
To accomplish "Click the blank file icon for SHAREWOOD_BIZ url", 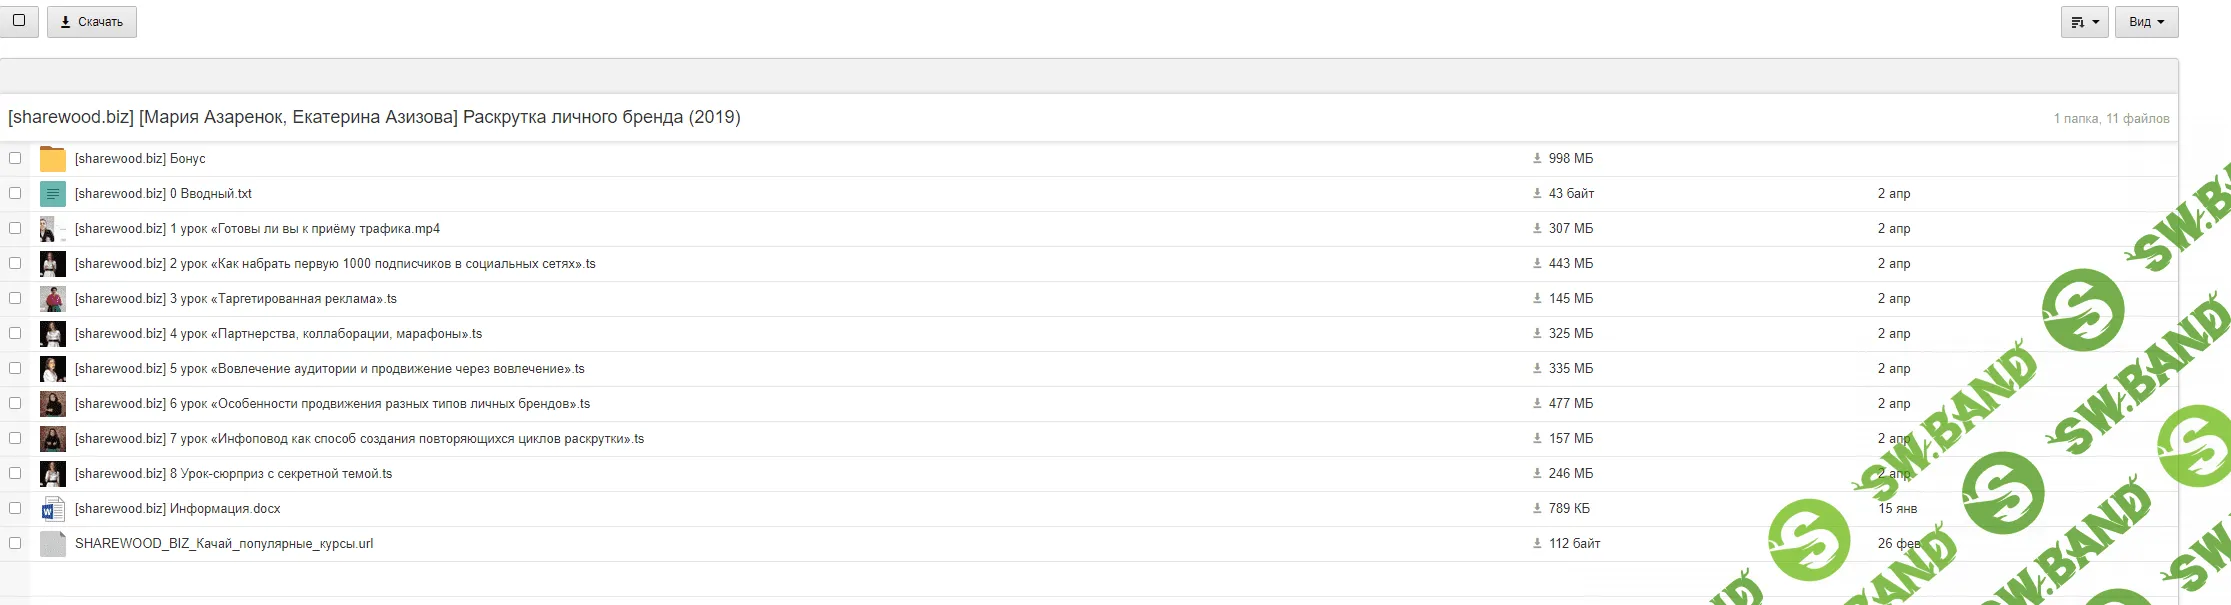I will pos(52,544).
